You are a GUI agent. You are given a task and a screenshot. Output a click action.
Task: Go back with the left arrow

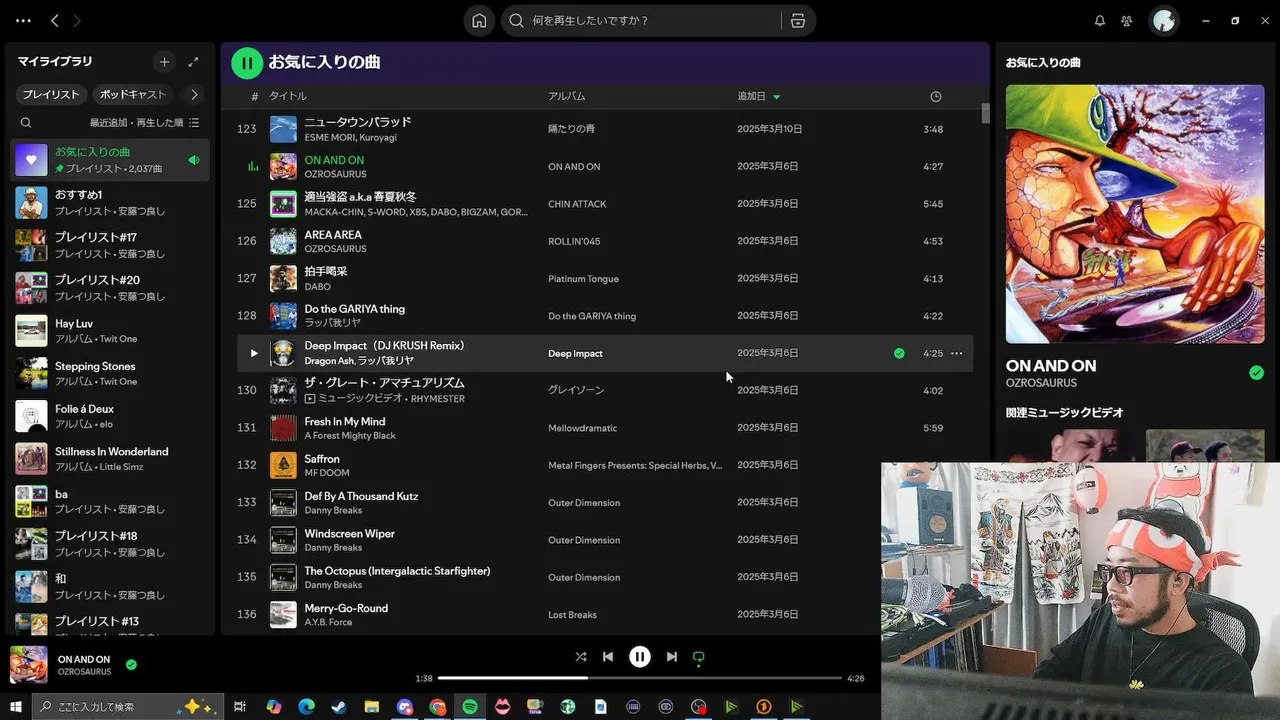55,21
